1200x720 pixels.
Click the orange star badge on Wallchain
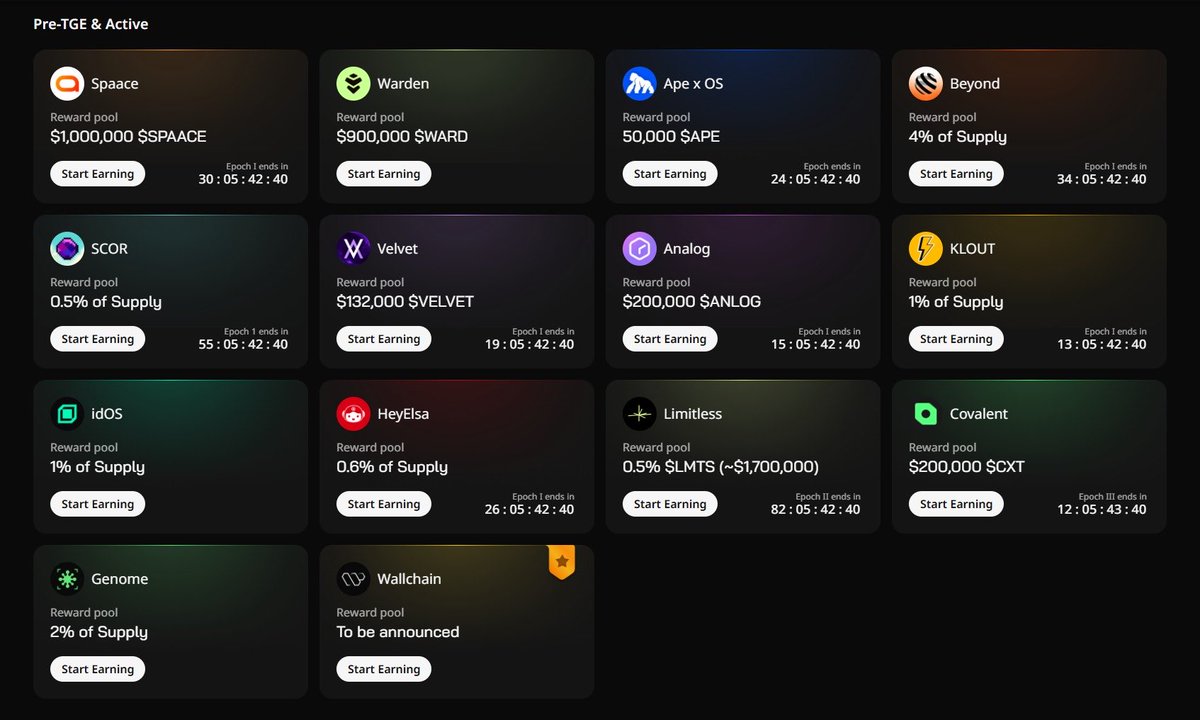tap(561, 562)
